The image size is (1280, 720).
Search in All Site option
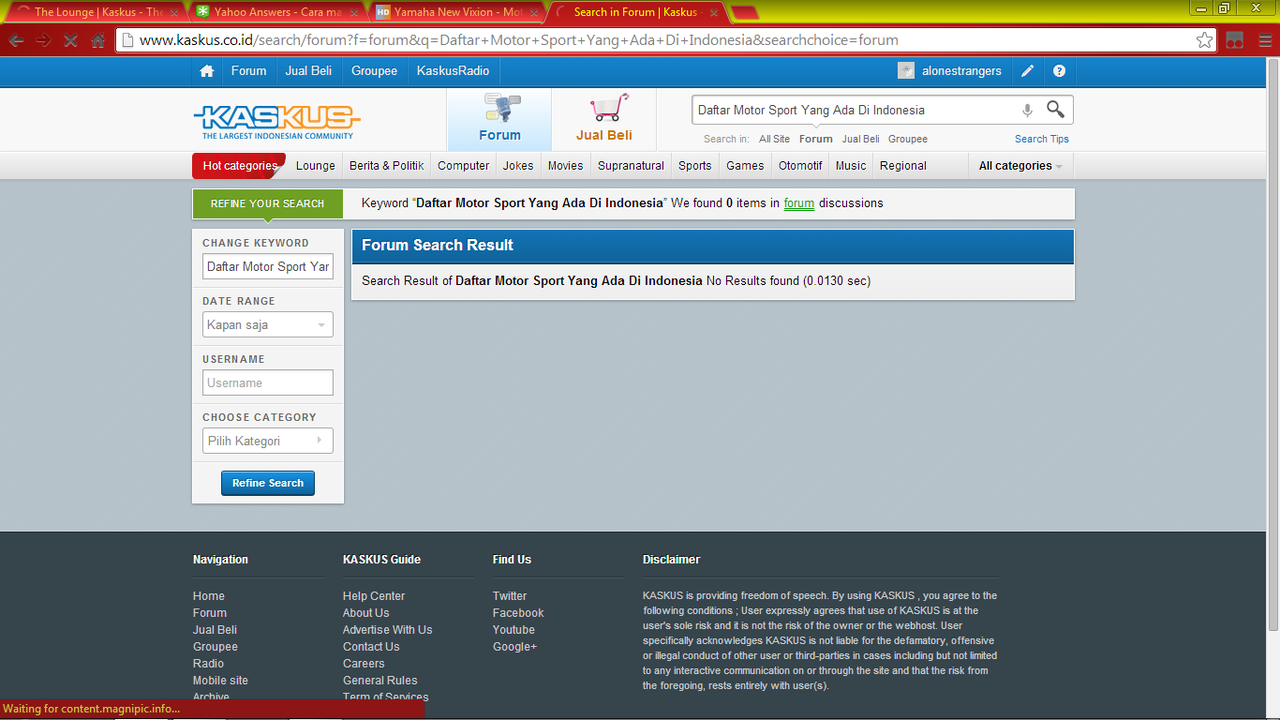(x=774, y=139)
